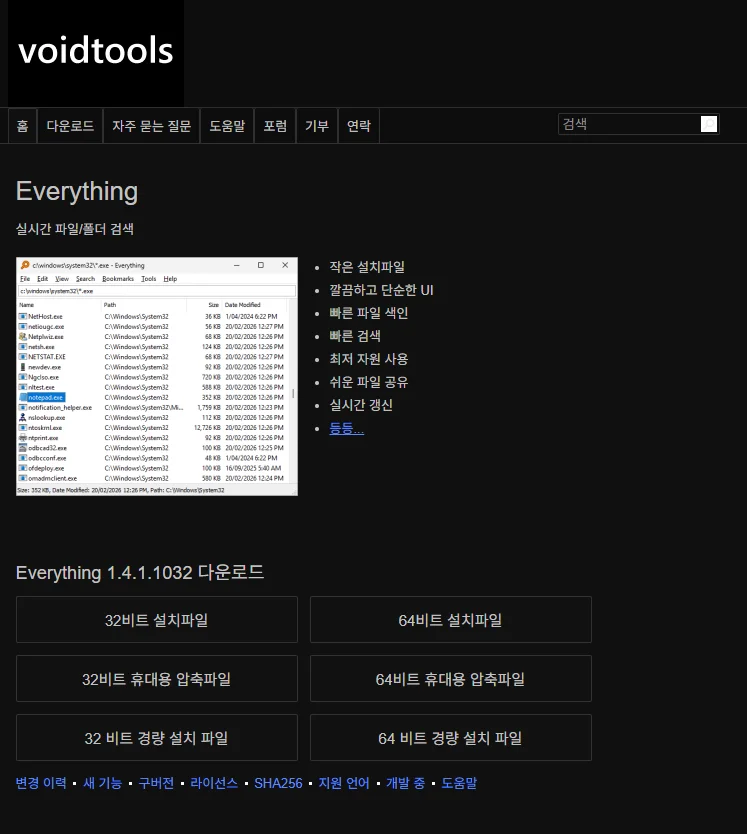This screenshot has height=834, width=747.
Task: Click the Everything 1.4.1.1032 다운로드 heading
Action: (140, 573)
